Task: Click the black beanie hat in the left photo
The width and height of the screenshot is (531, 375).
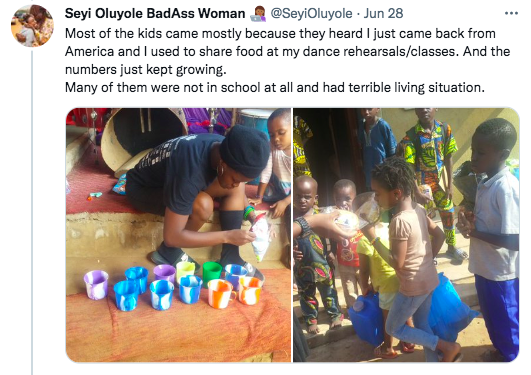Action: click(245, 150)
